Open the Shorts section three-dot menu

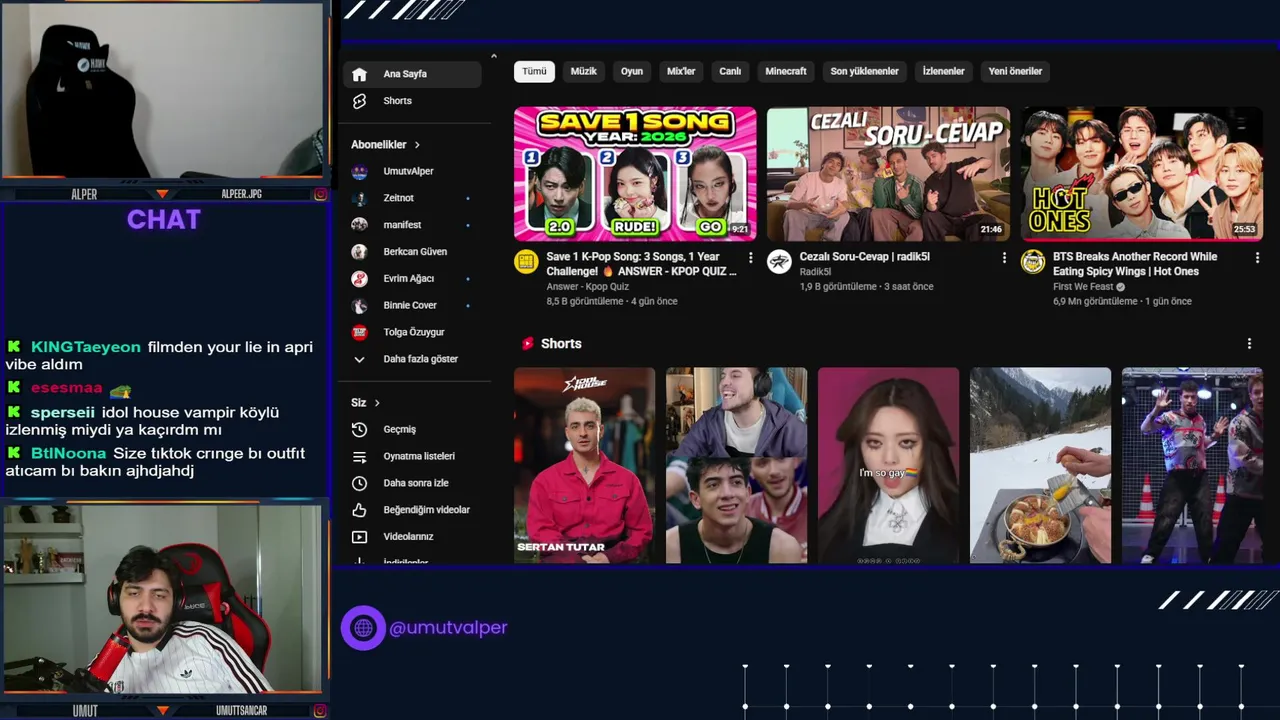click(x=1249, y=344)
